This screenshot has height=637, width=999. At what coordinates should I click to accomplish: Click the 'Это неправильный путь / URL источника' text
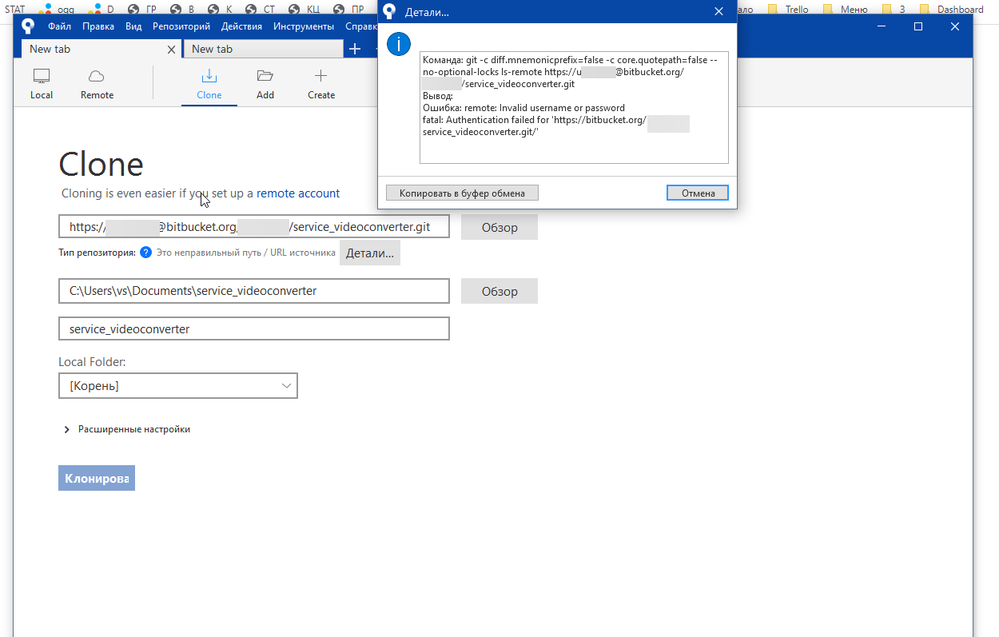[246, 252]
